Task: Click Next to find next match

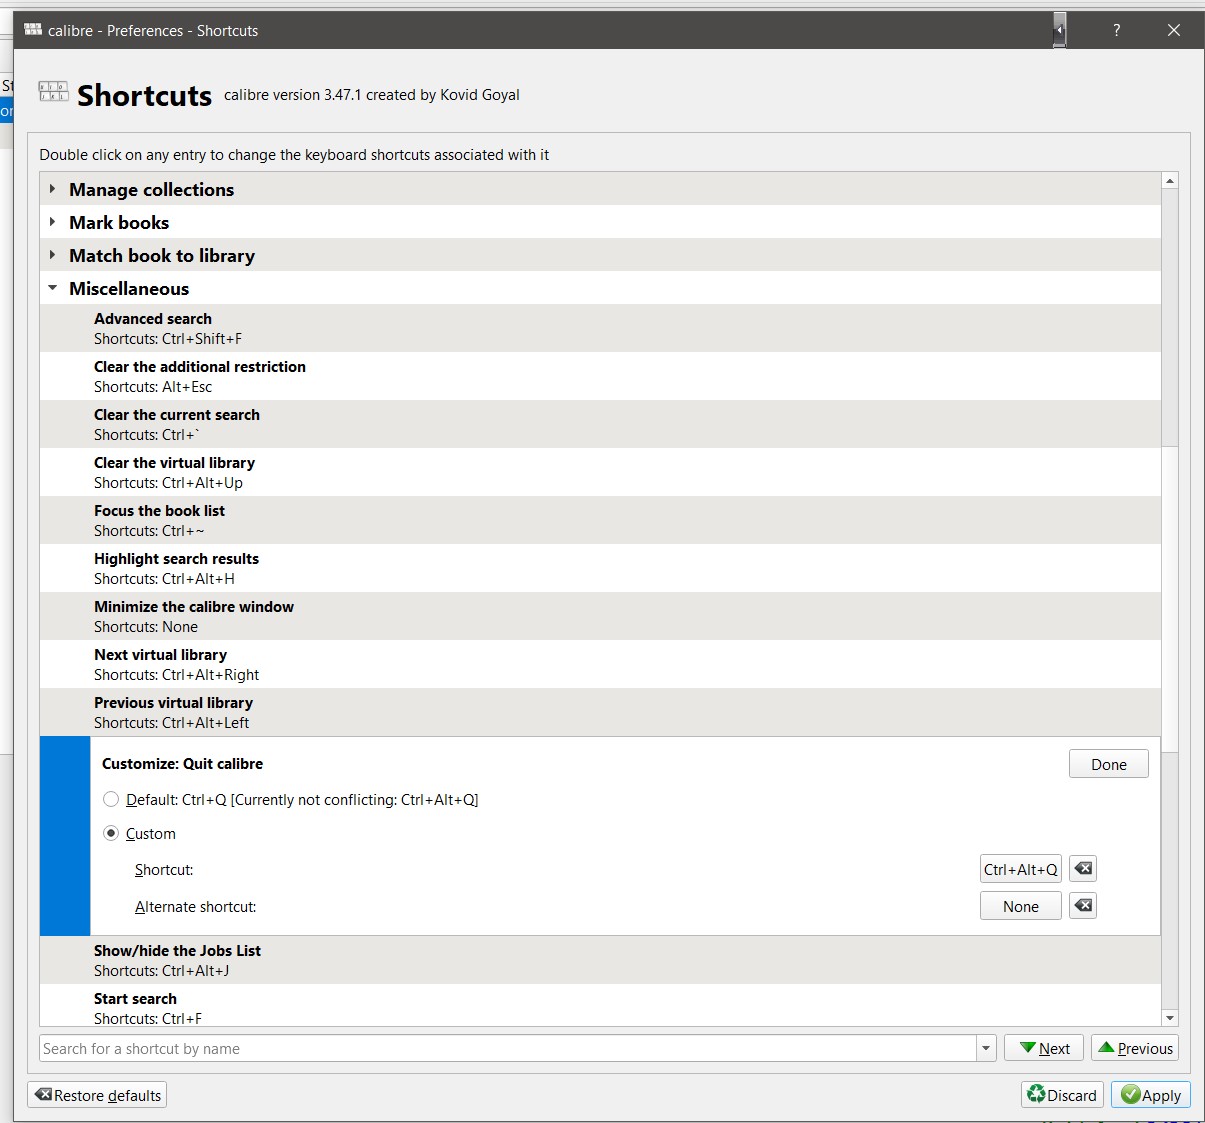Action: pyautogui.click(x=1043, y=1048)
